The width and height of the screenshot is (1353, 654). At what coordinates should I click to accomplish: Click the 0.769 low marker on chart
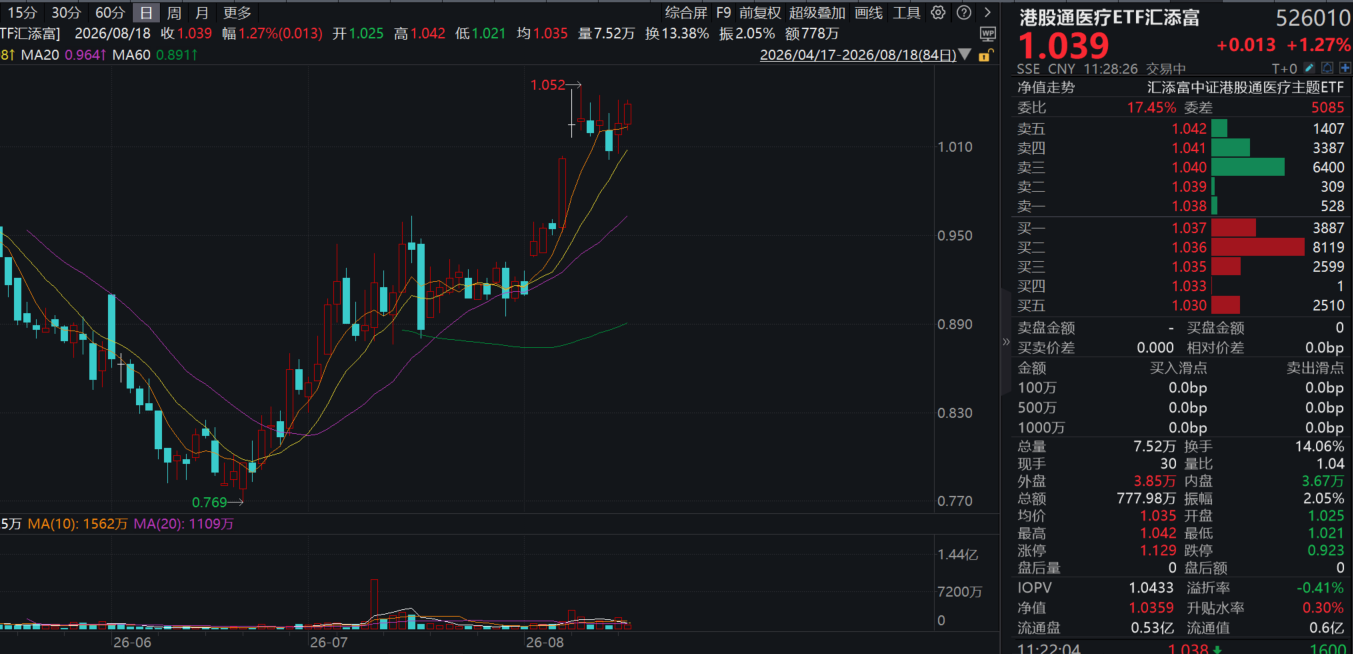pyautogui.click(x=209, y=501)
